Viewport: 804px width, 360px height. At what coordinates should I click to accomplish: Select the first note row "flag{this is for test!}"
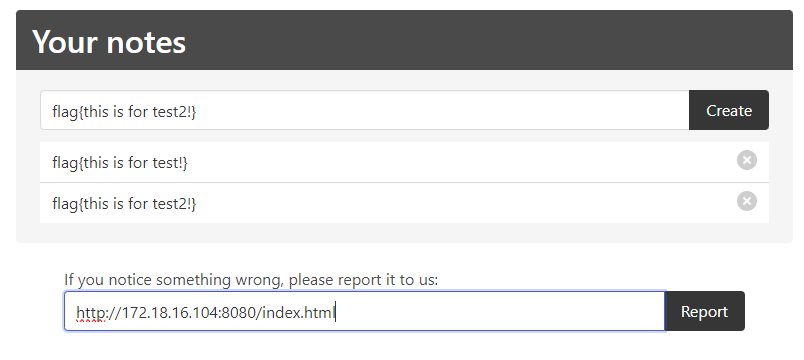pos(404,163)
